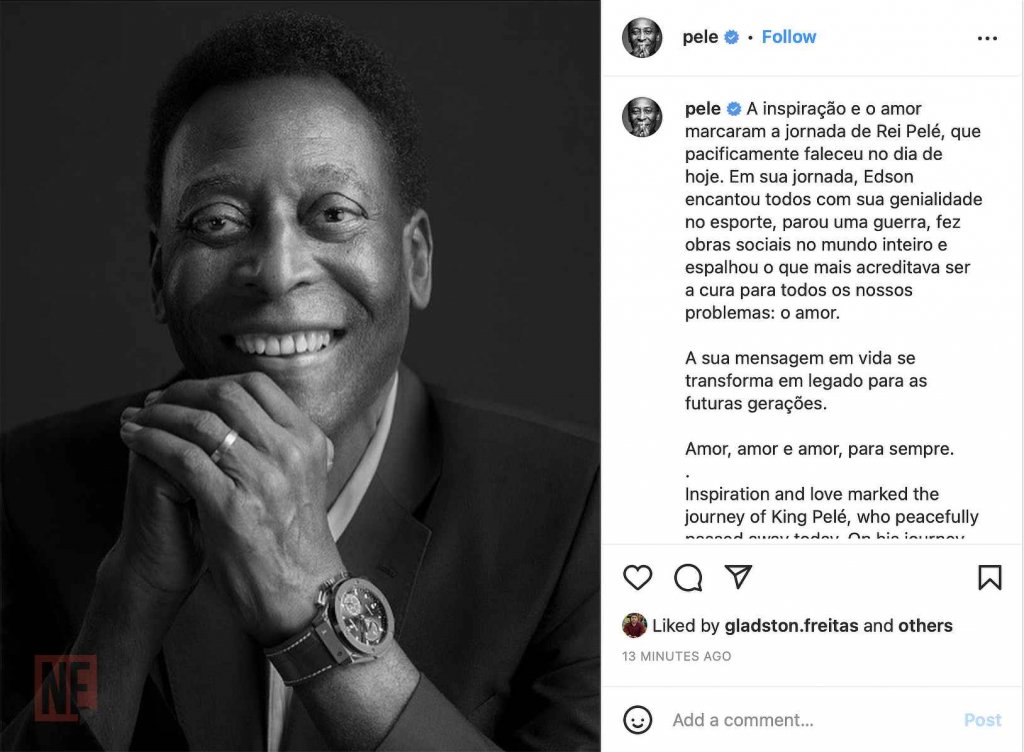
Task: Open gladston.freitas profile link
Action: click(x=792, y=625)
